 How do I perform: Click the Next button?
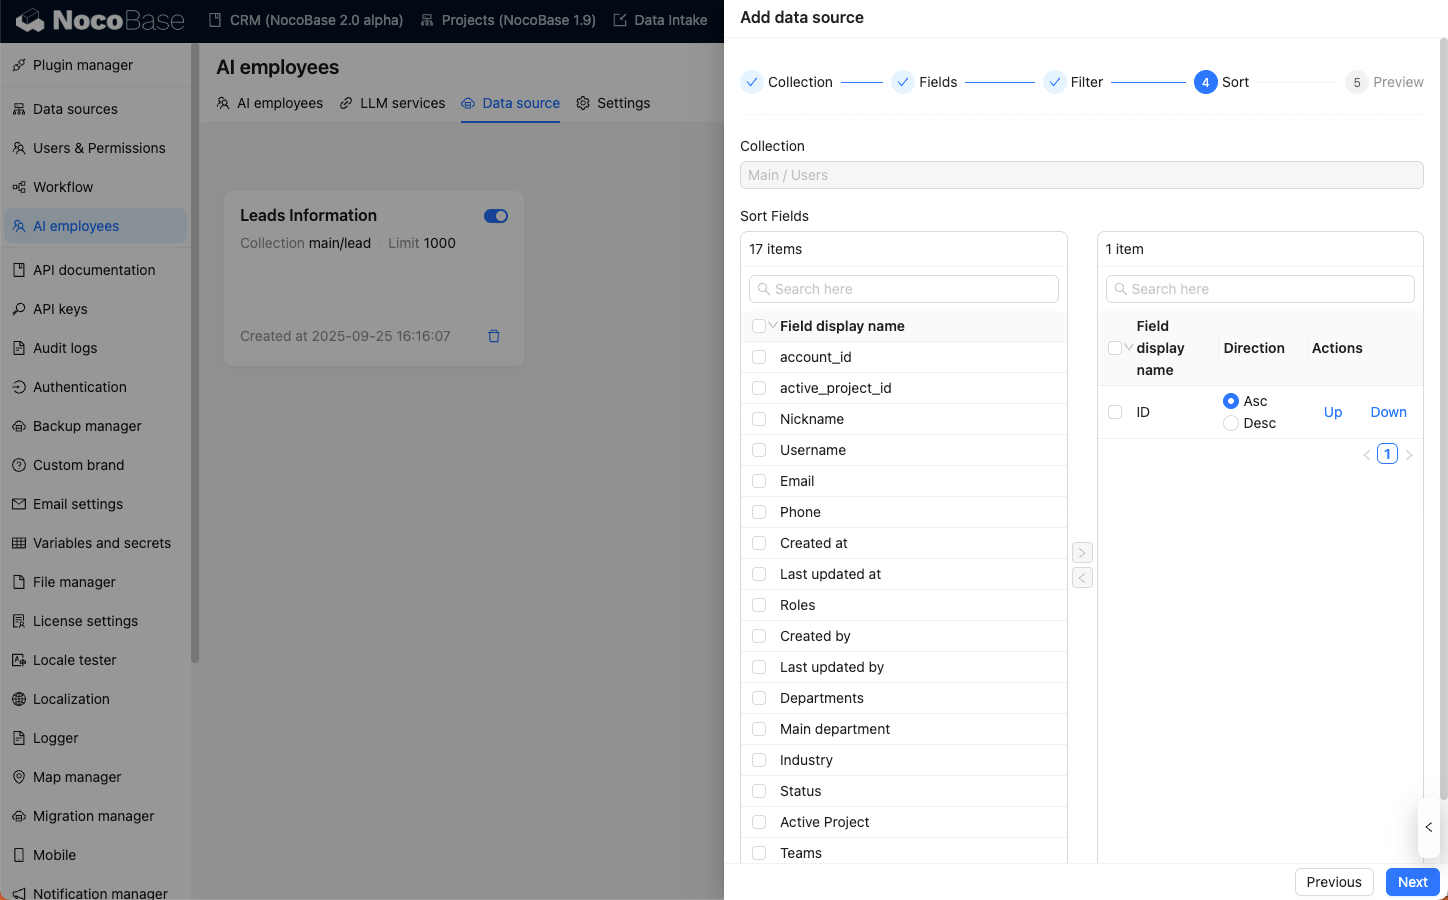pyautogui.click(x=1412, y=882)
